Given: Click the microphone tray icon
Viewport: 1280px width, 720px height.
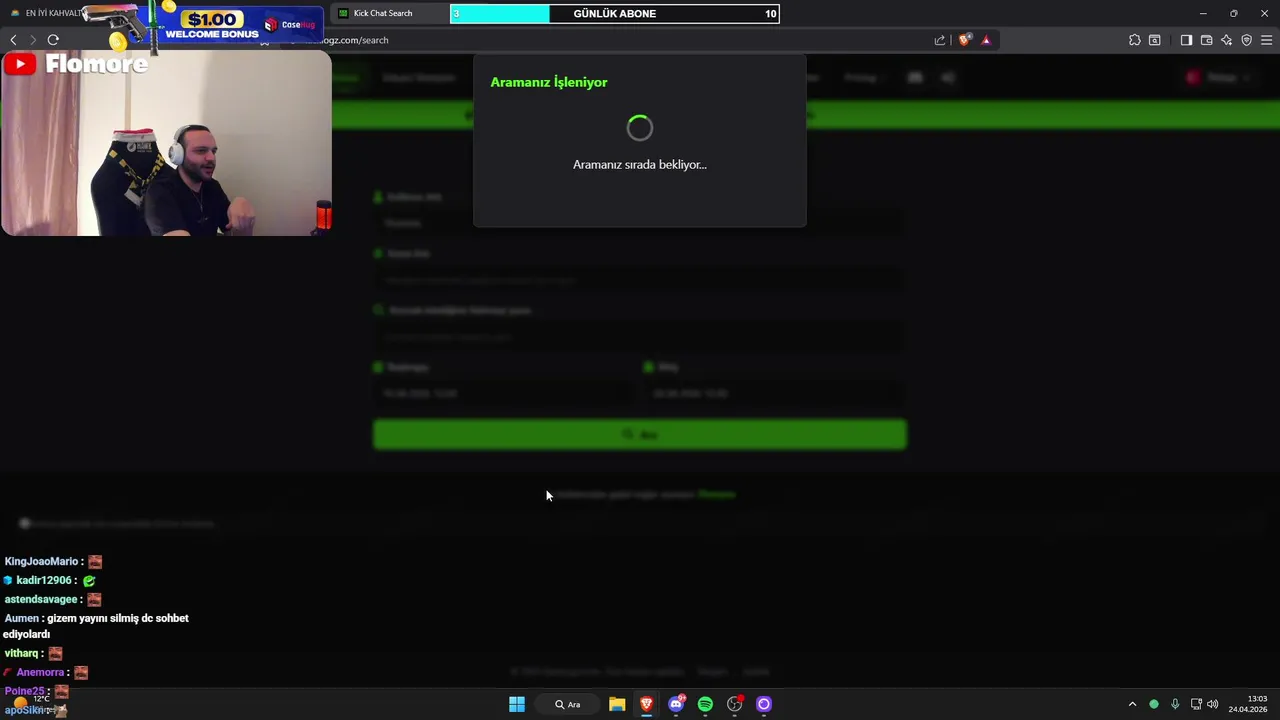Looking at the screenshot, I should 1175,704.
